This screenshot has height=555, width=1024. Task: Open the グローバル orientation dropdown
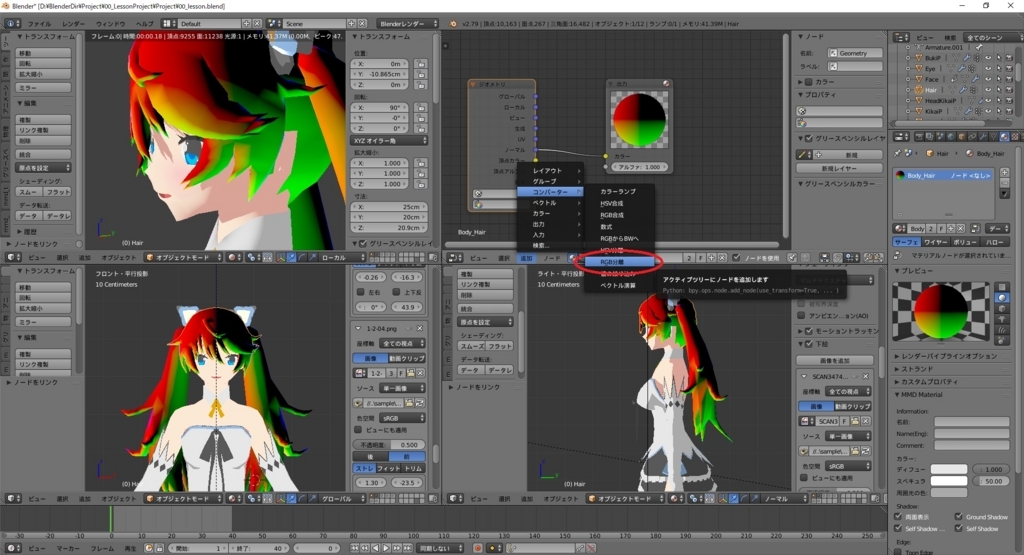pyautogui.click(x=344, y=498)
